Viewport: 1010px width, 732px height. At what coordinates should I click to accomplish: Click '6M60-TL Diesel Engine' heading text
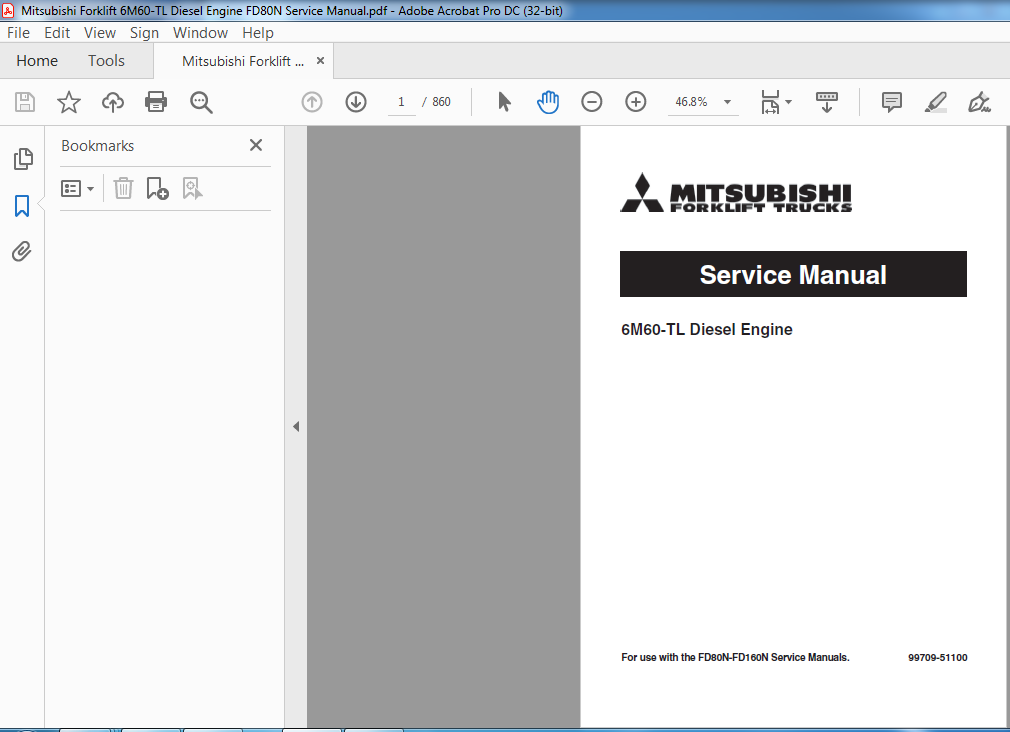pos(707,329)
